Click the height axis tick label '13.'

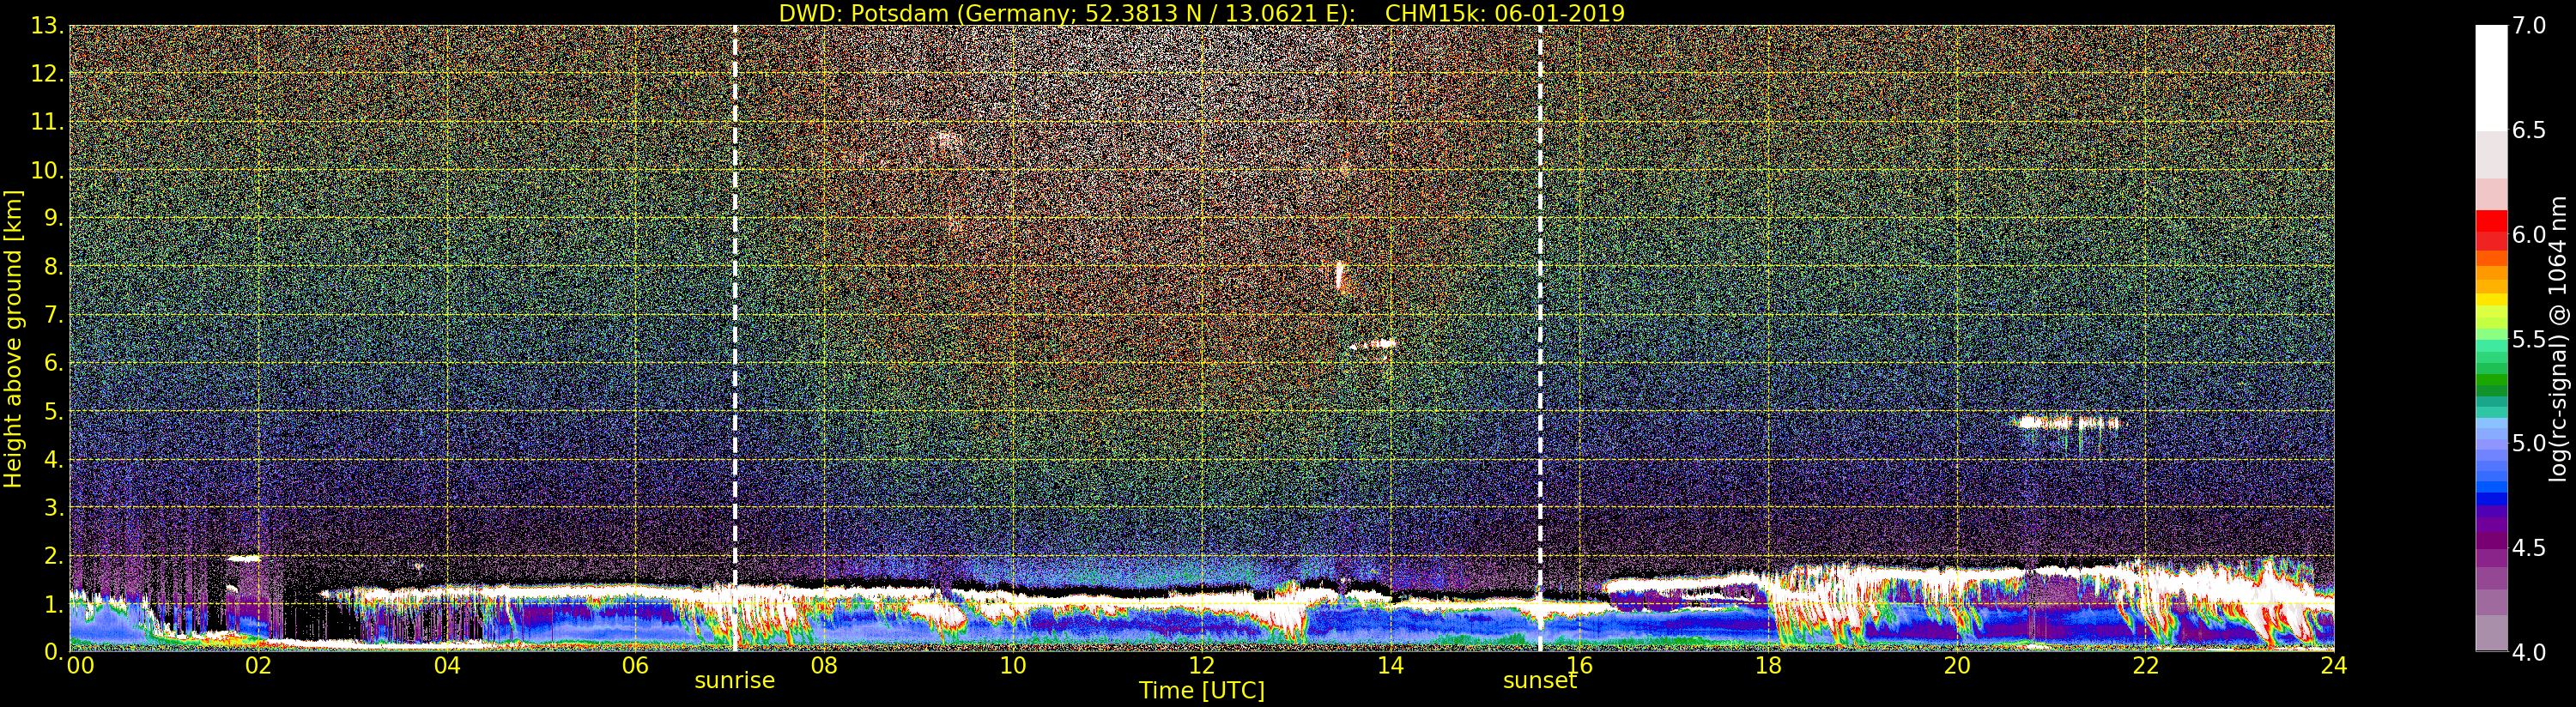(x=47, y=26)
